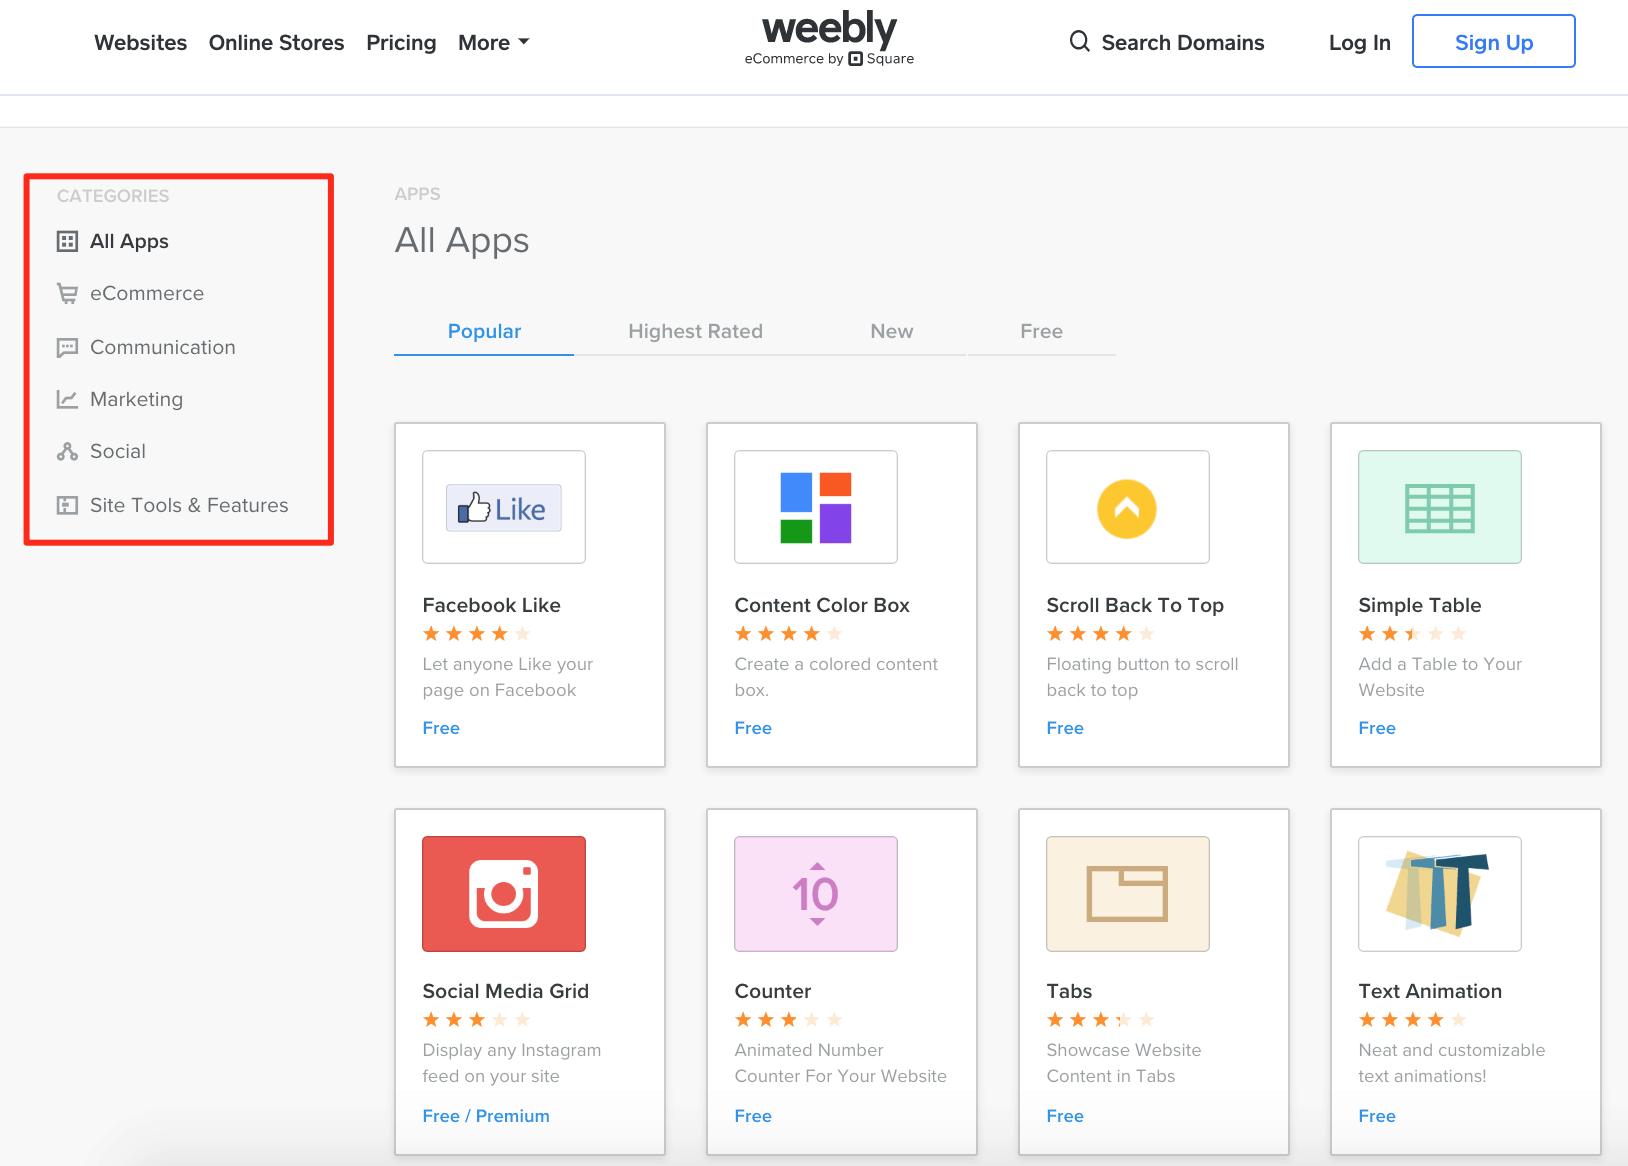Click 'Neat and customizable text animations' text
1628x1166 pixels.
tap(1452, 1063)
